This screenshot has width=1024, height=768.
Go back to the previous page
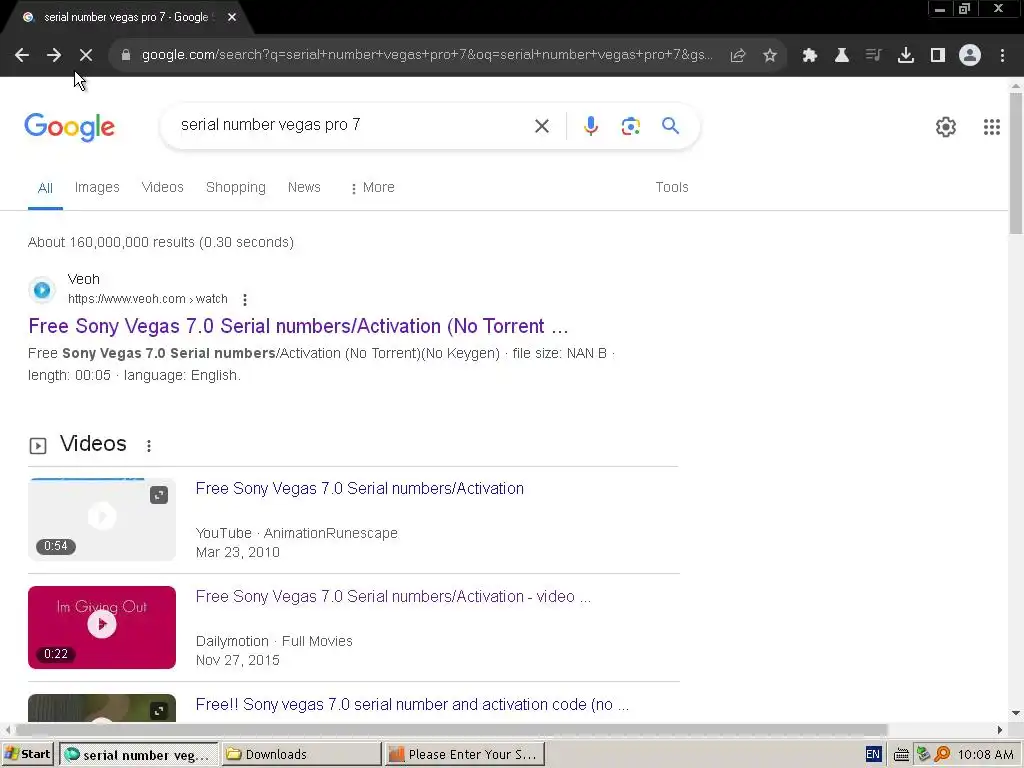(x=22, y=56)
